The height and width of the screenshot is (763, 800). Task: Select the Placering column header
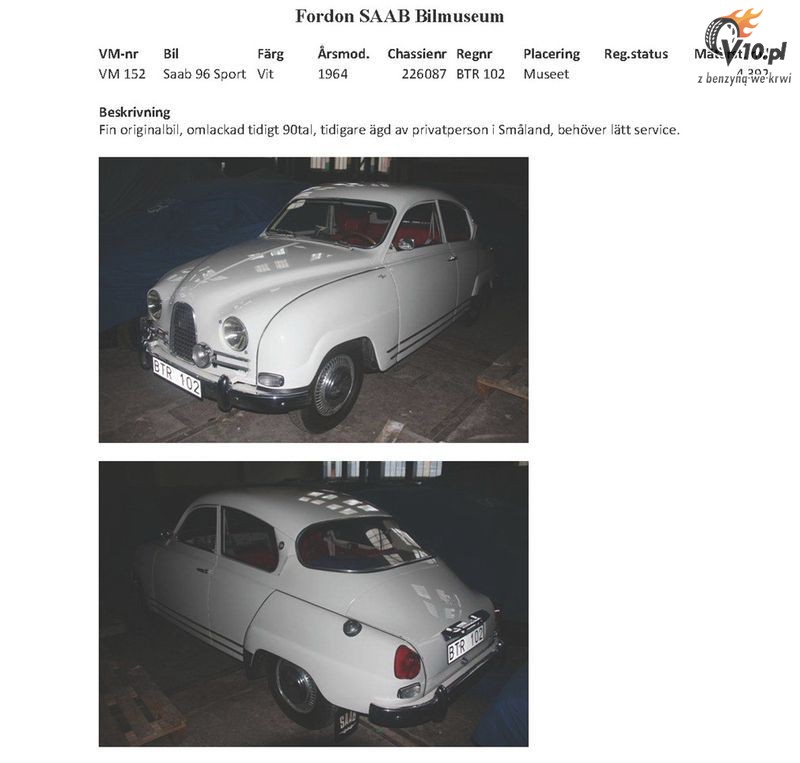pos(552,54)
